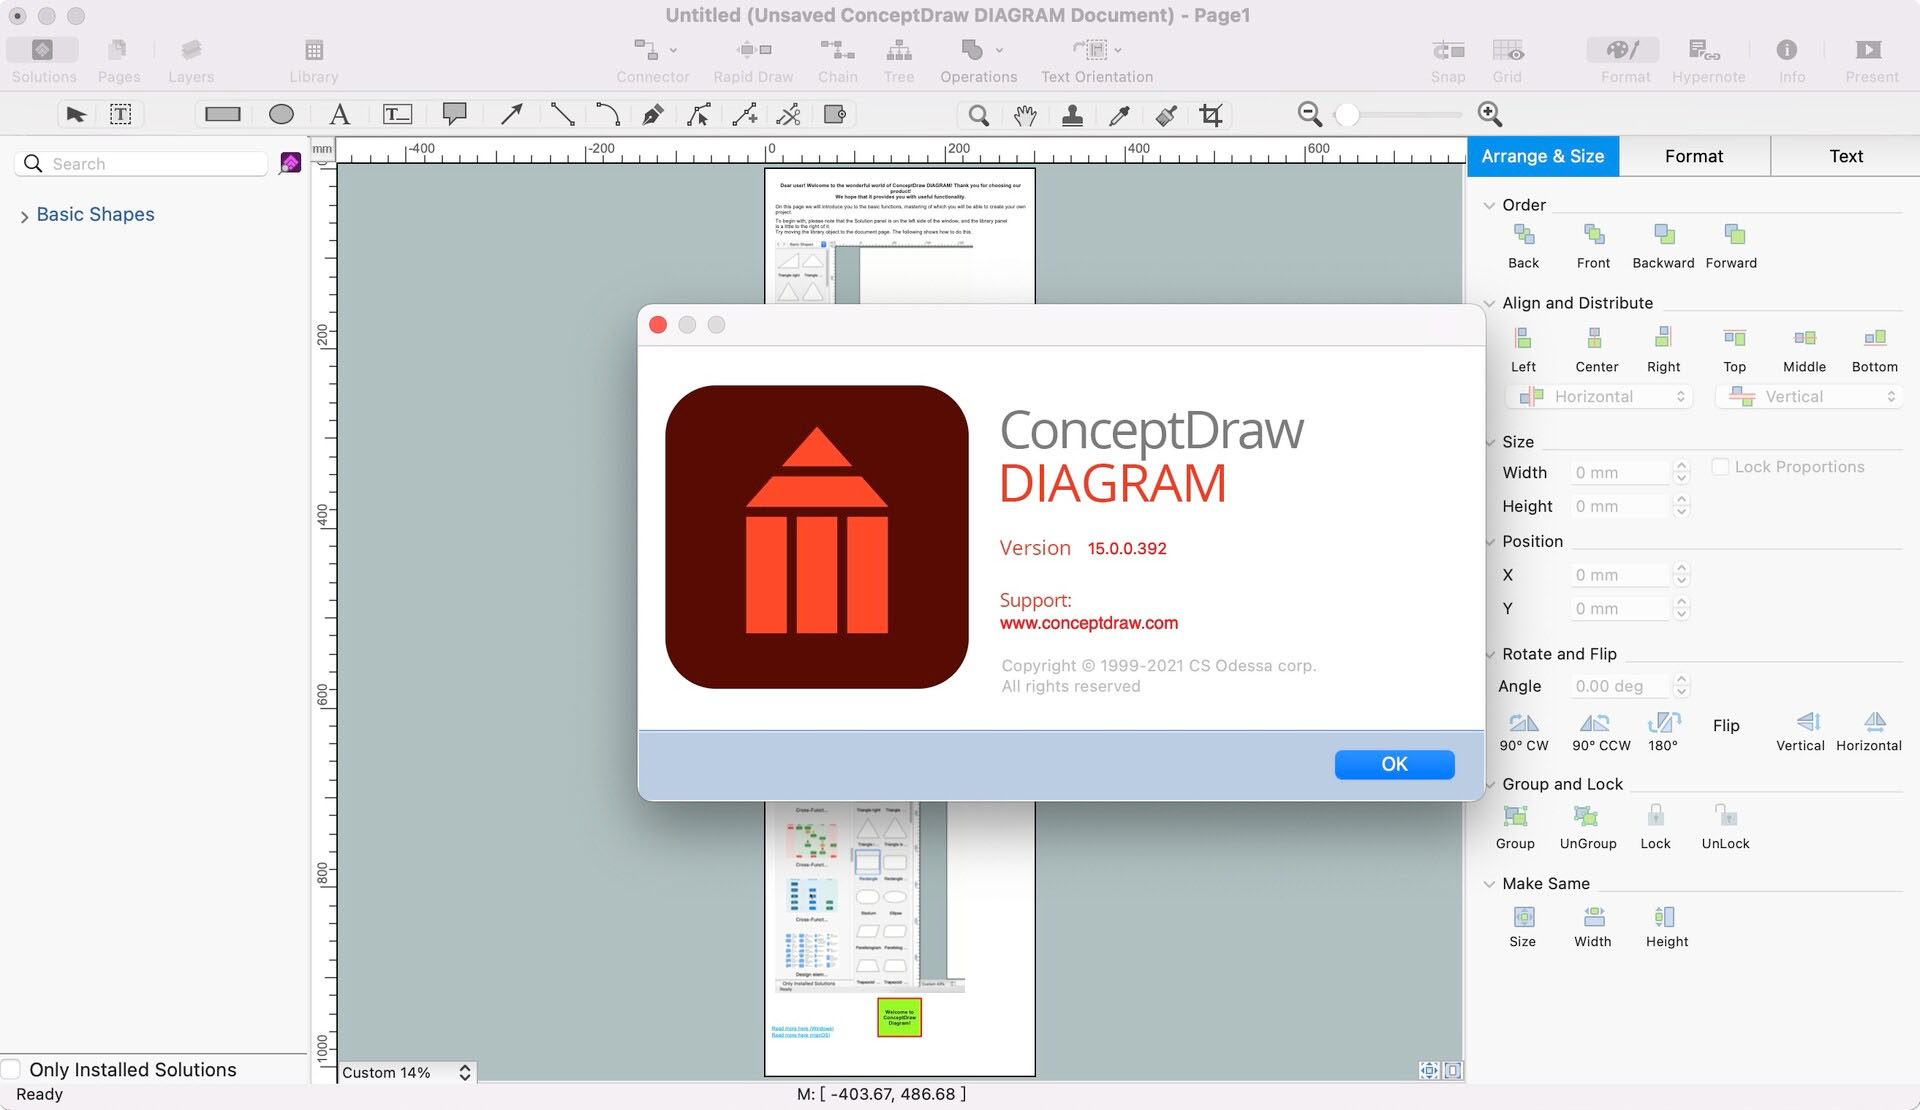1920x1110 pixels.
Task: Open the Vertical distribute dropdown
Action: pos(1809,397)
